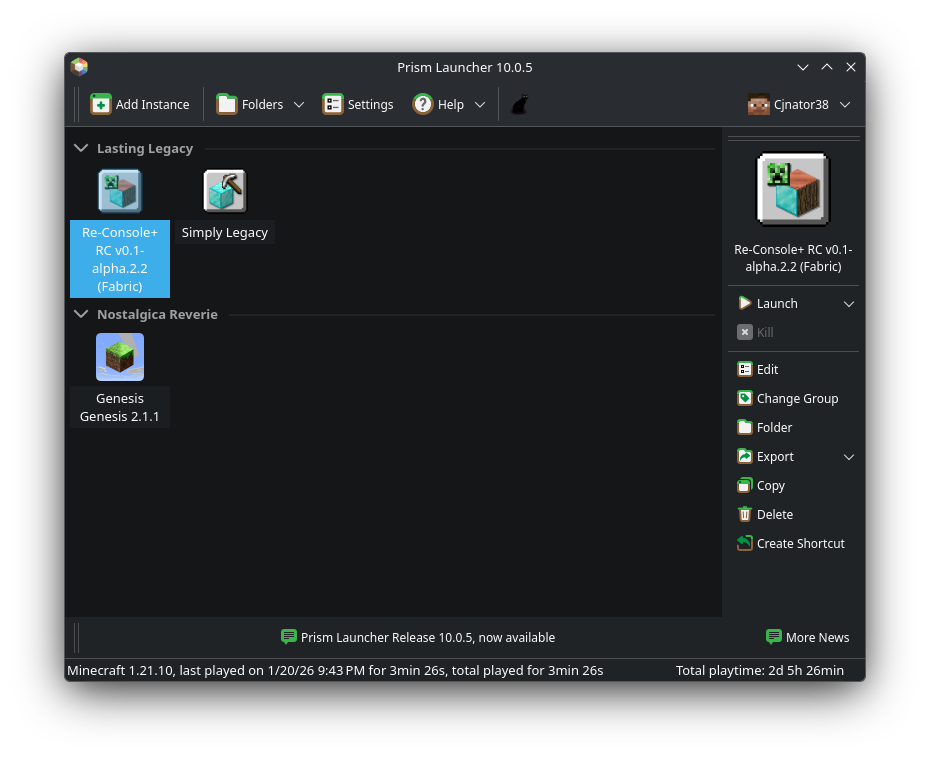Select the Simply Legacy instance thumbnail

point(224,190)
